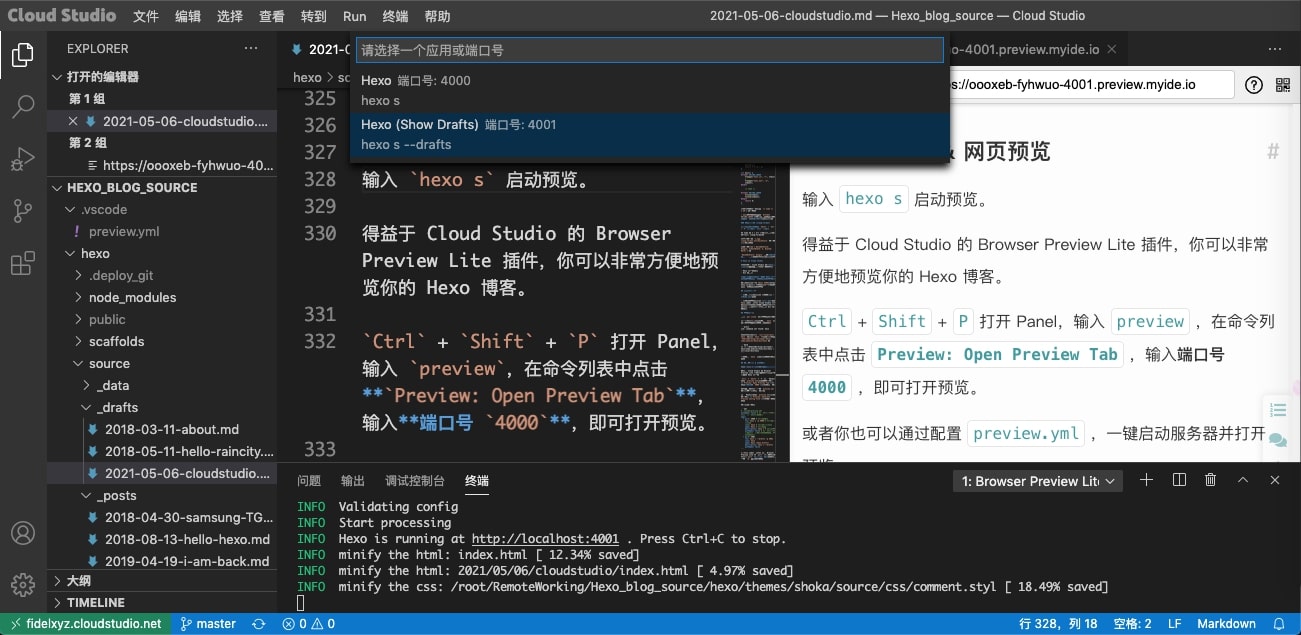
Task: Open the 编辑 menu
Action: coord(188,16)
